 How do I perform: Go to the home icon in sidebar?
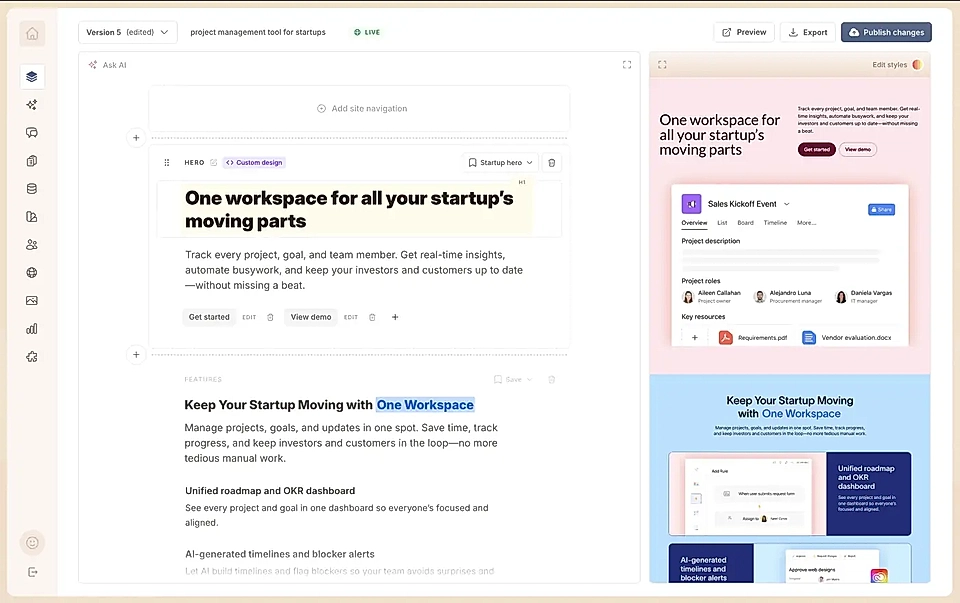click(x=32, y=34)
